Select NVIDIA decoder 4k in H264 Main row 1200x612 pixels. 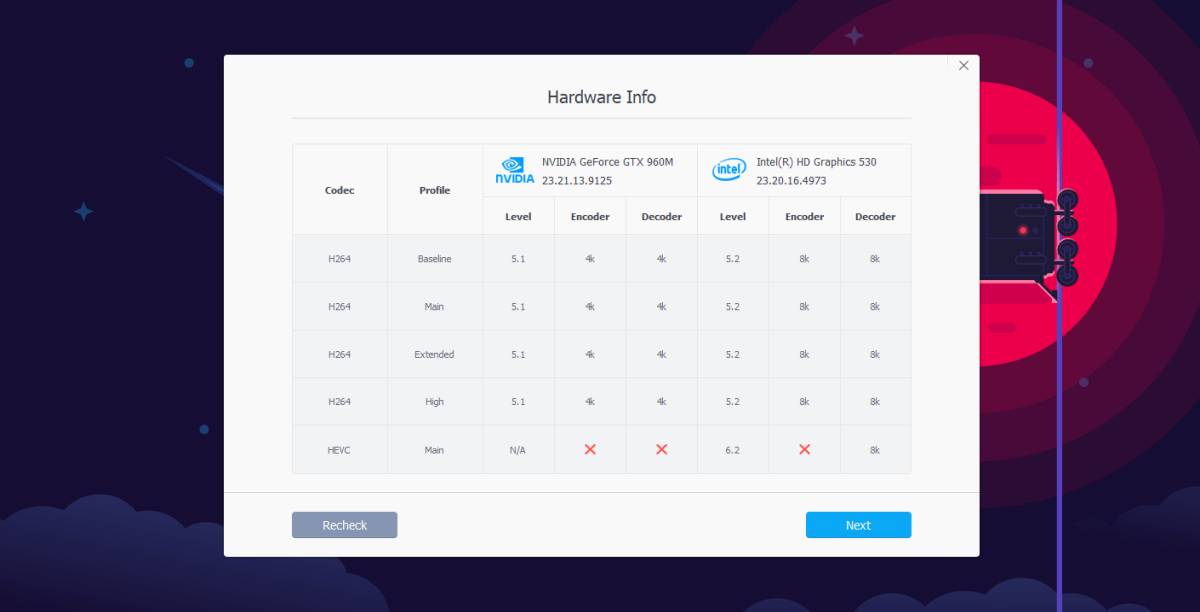point(662,307)
